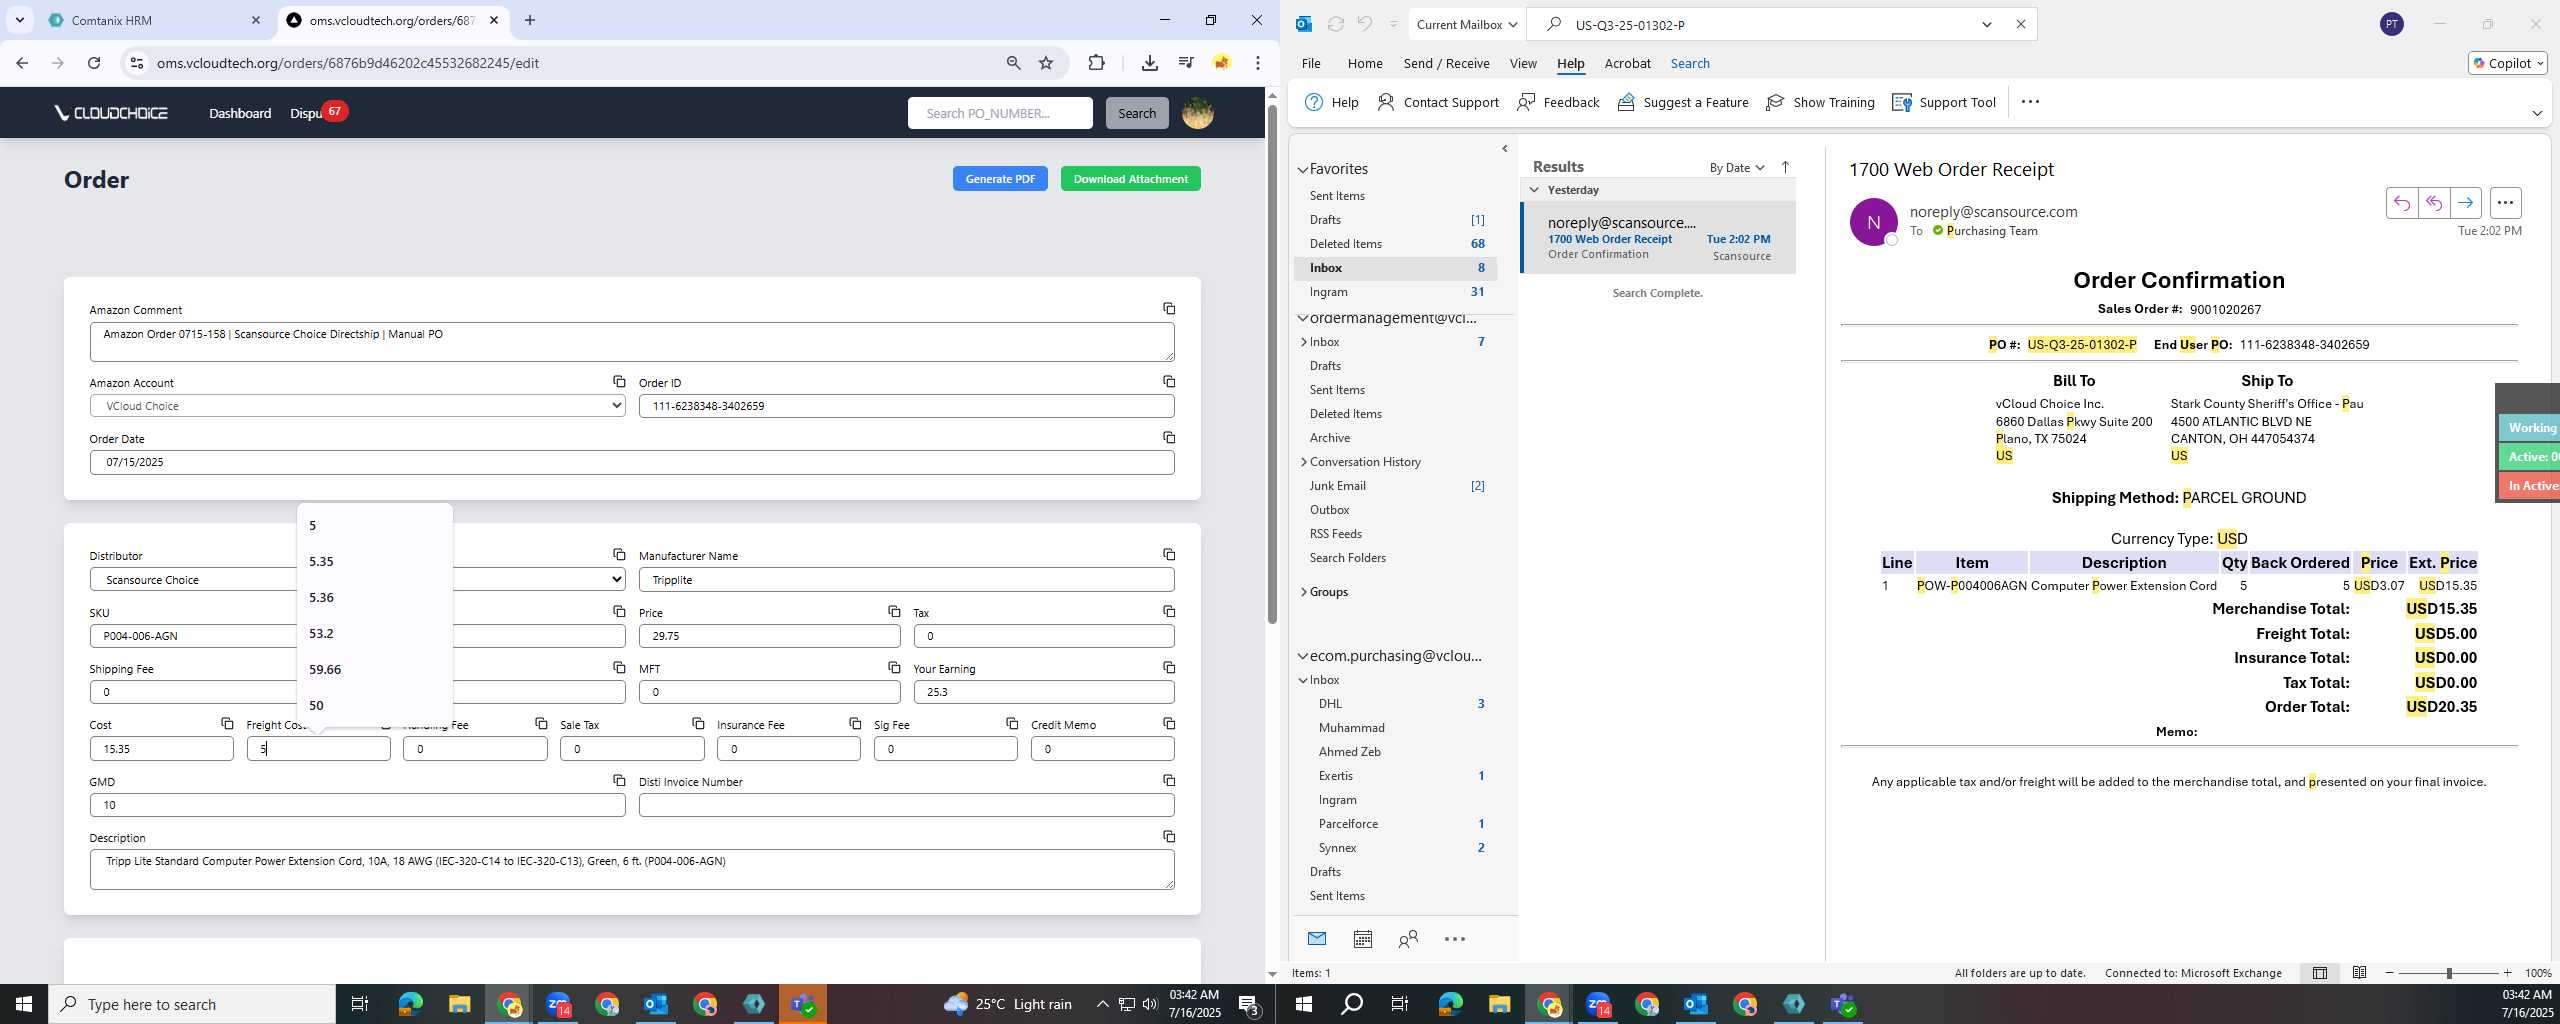Image resolution: width=2560 pixels, height=1024 pixels.
Task: Click Reply All in Outlook email
Action: click(x=2433, y=203)
